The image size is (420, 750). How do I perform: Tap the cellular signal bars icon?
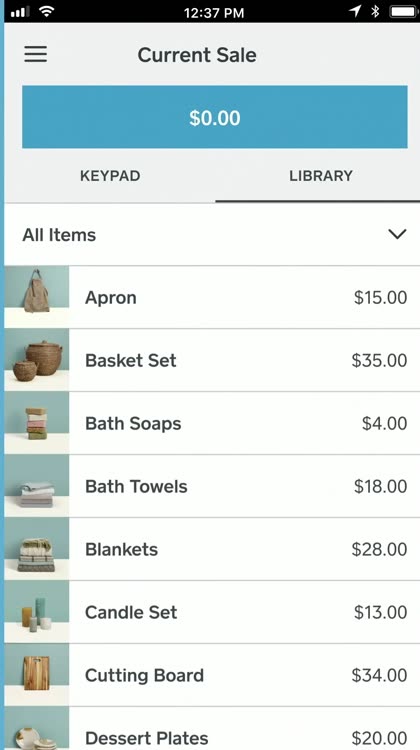(21, 12)
